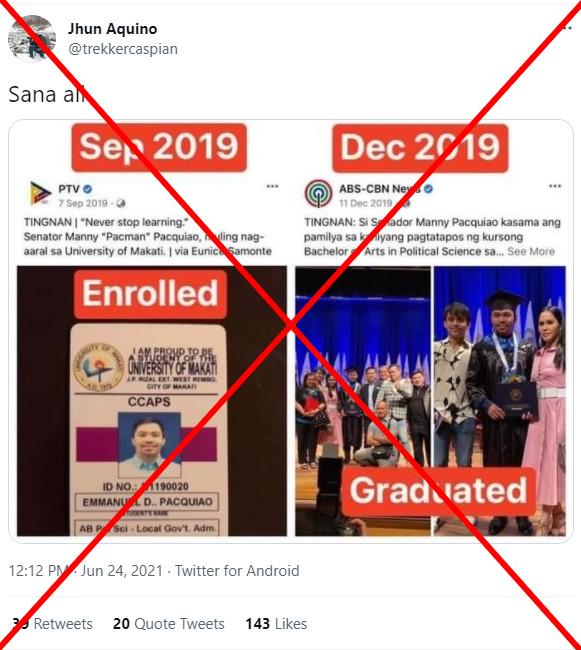581x650 pixels.
Task: Open the group stage photo
Action: 363,401
